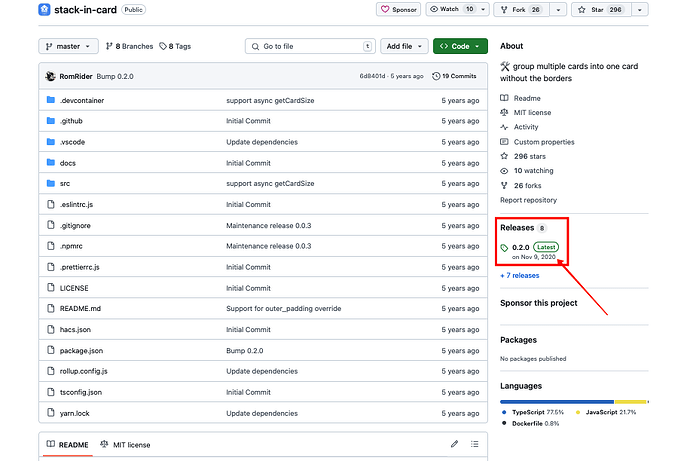Select the README tab
This screenshot has height=461, width=690.
[x=67, y=444]
